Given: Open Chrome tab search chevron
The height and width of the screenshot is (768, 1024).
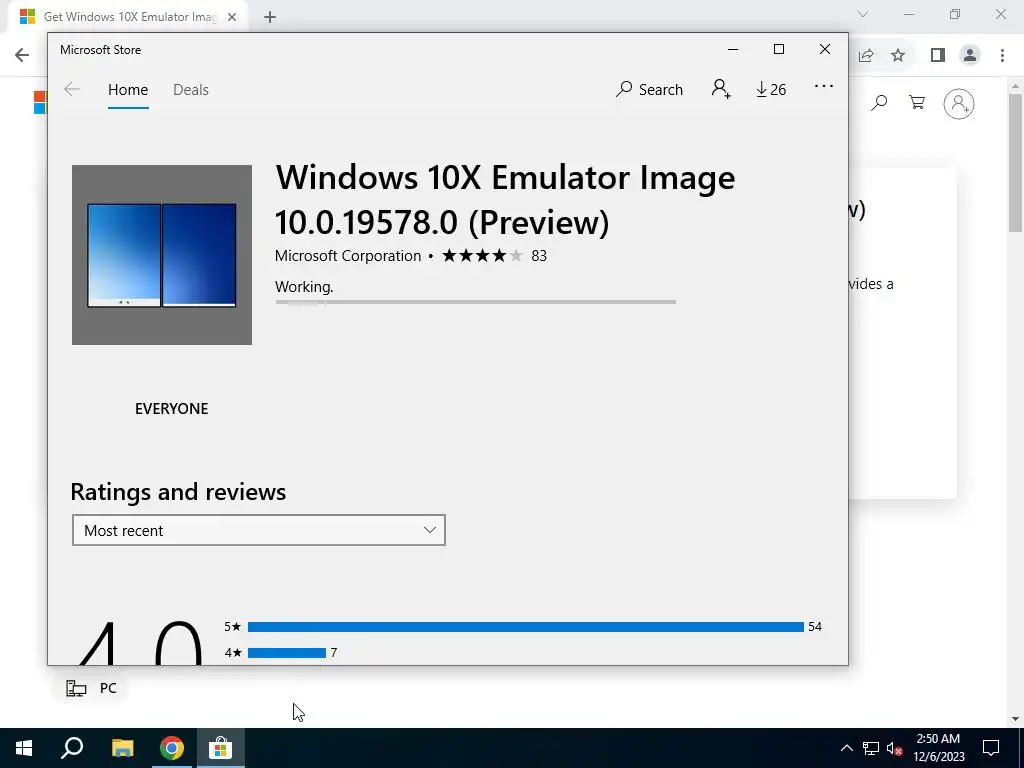Looking at the screenshot, I should tap(863, 14).
